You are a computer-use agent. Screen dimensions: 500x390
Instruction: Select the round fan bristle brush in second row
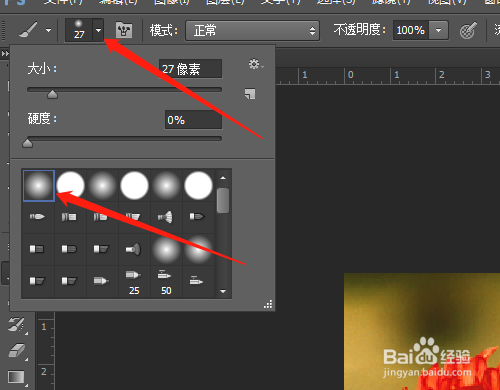(x=166, y=217)
